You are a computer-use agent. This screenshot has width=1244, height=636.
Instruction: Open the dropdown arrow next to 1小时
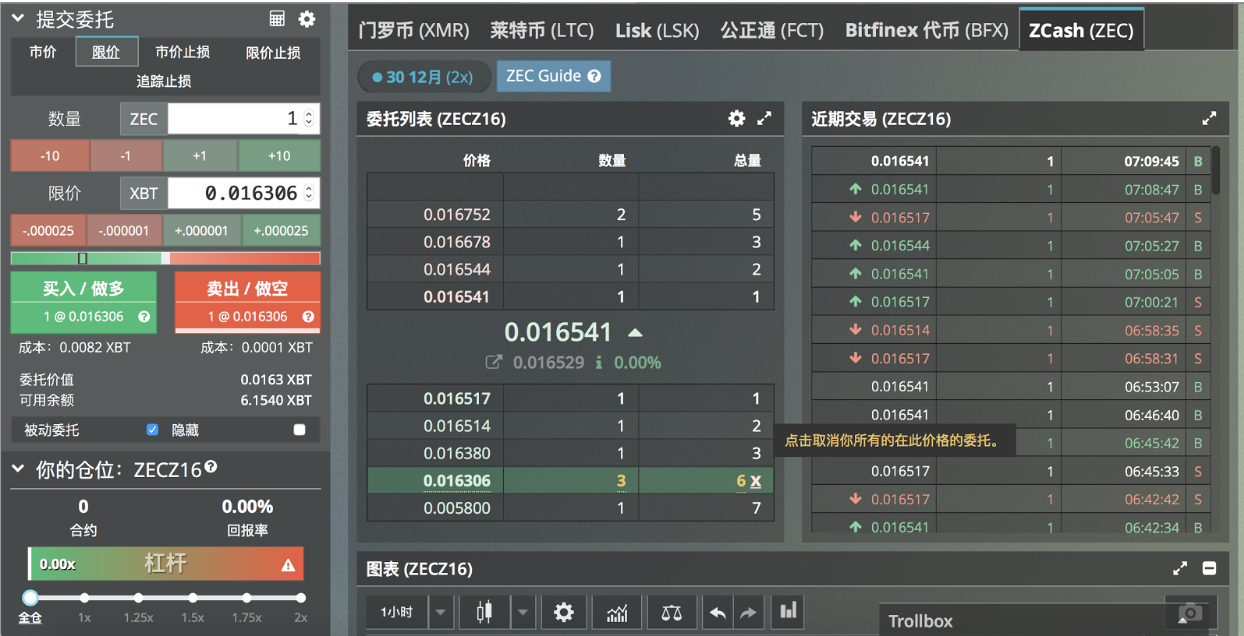pos(440,611)
